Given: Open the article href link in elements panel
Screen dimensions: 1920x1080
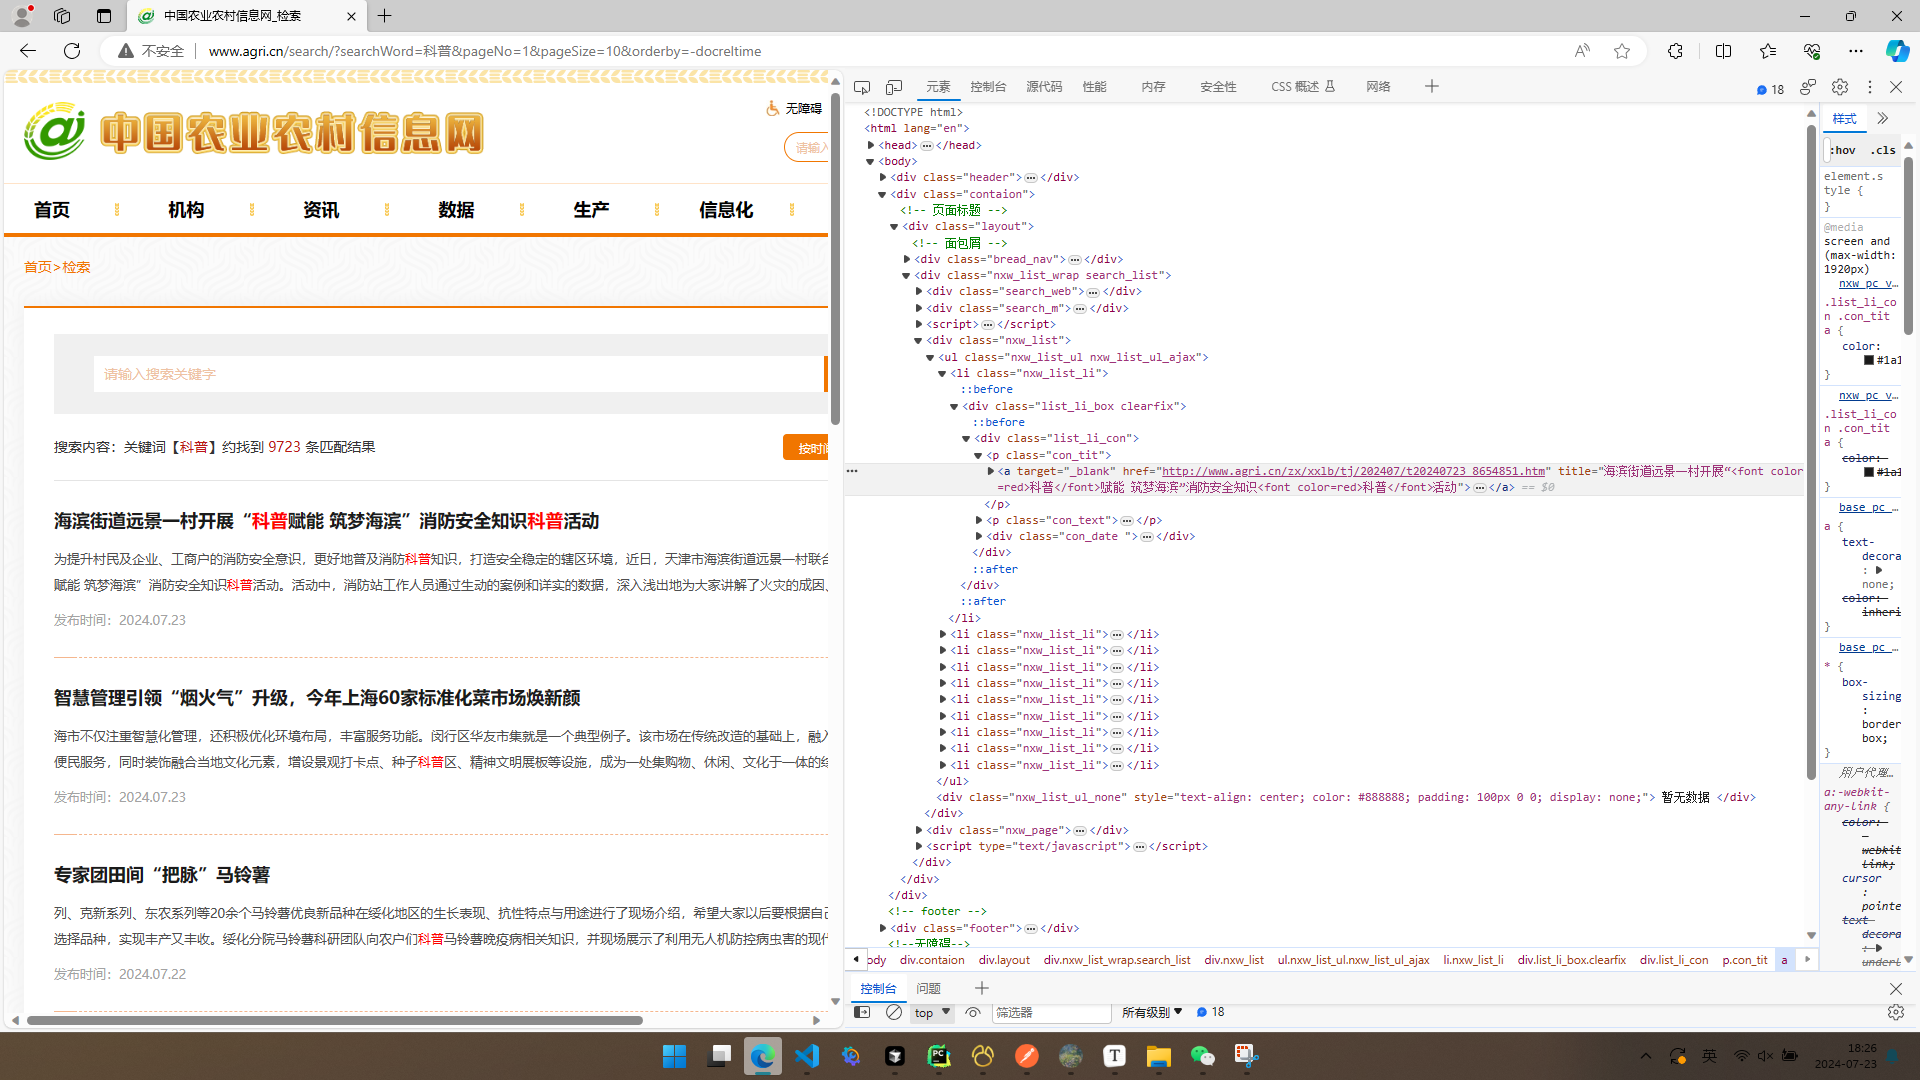Looking at the screenshot, I should (x=1353, y=471).
